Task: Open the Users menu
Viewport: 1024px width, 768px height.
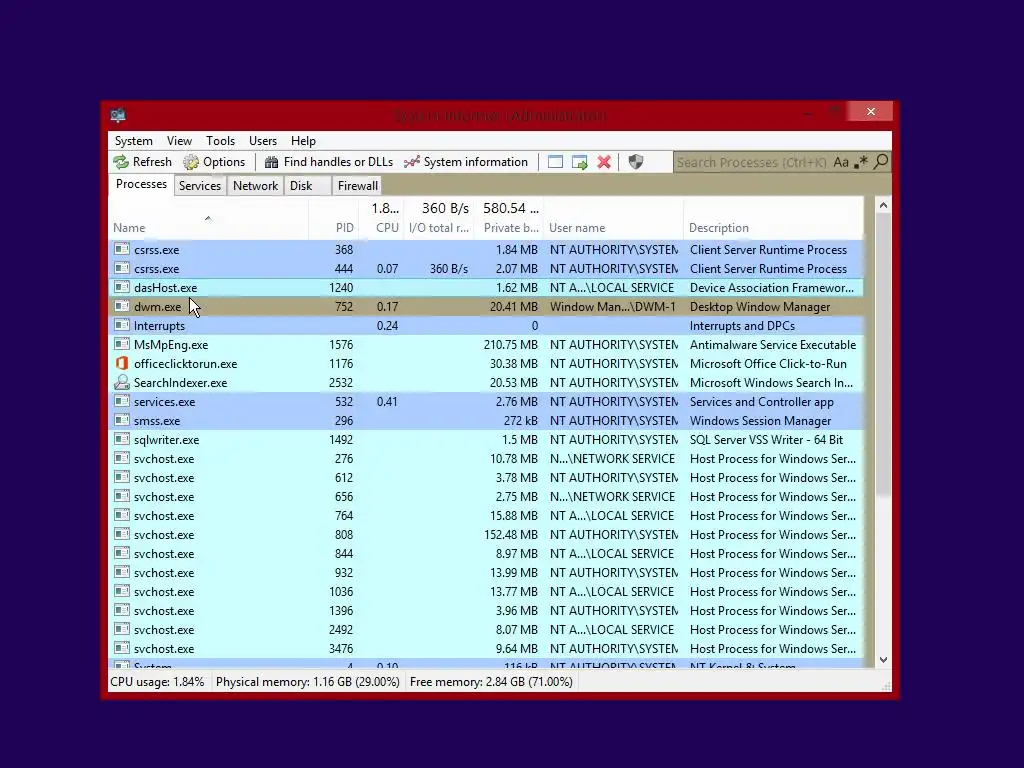Action: pyautogui.click(x=263, y=141)
